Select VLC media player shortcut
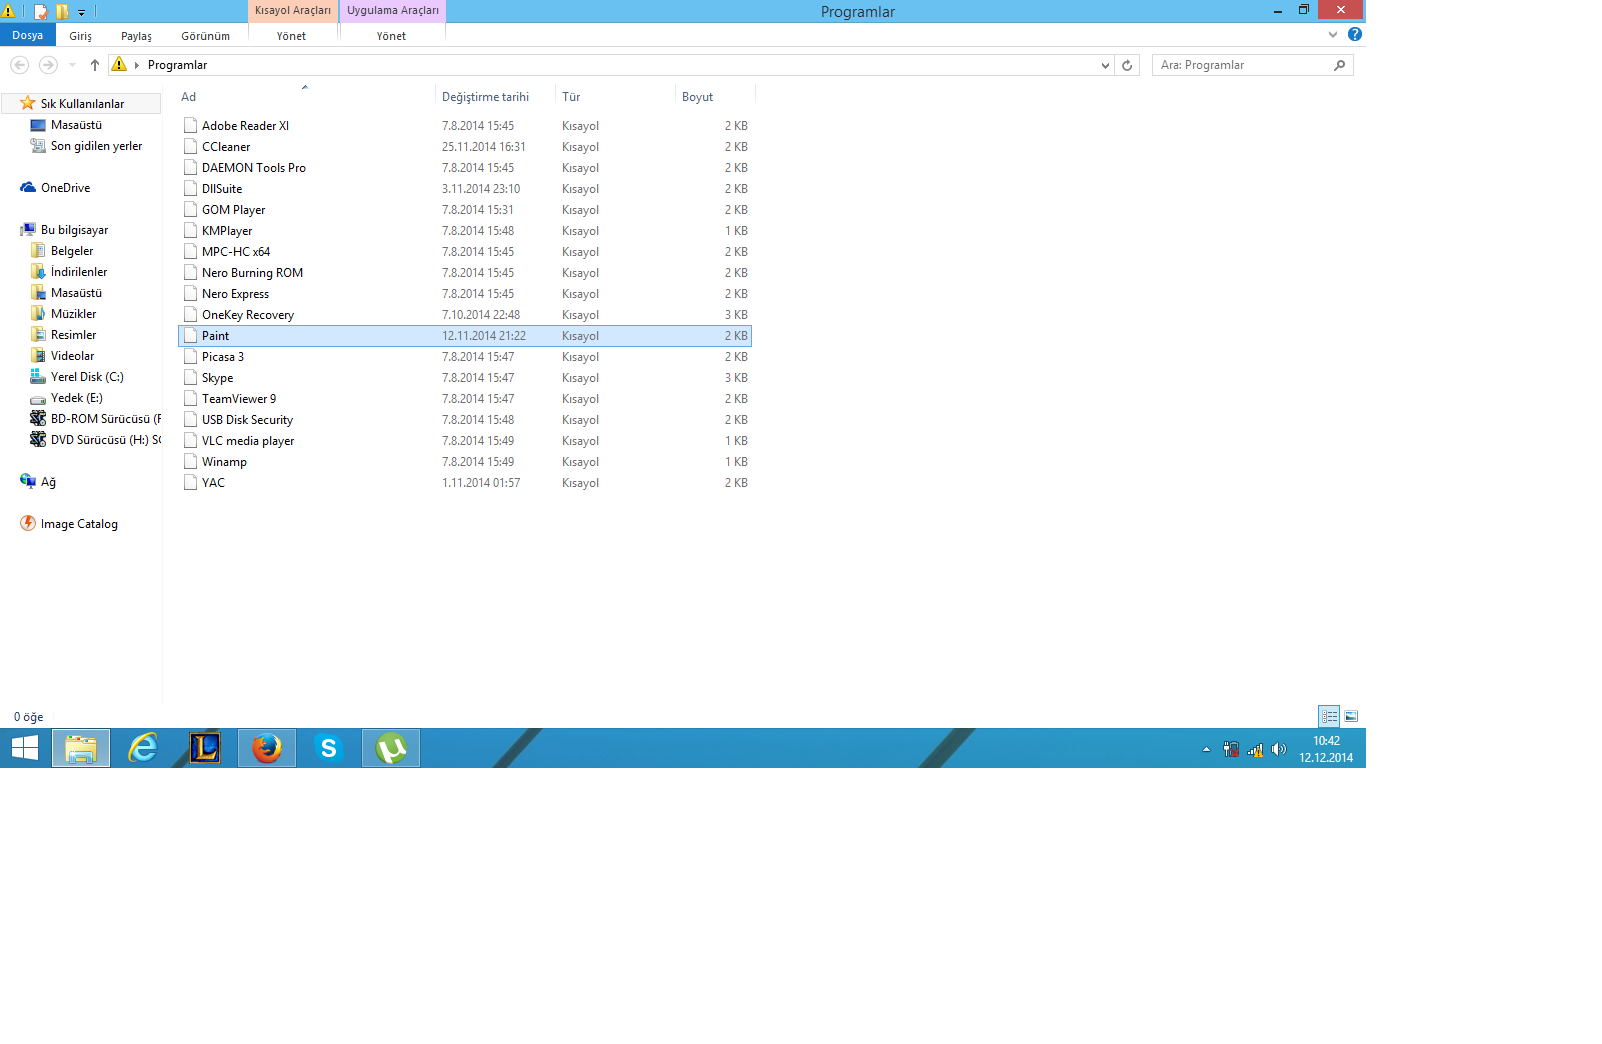The image size is (1602, 1044). point(465,441)
